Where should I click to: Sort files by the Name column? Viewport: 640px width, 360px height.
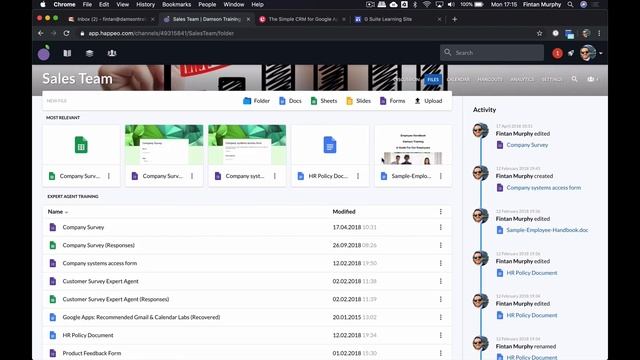click(x=58, y=212)
